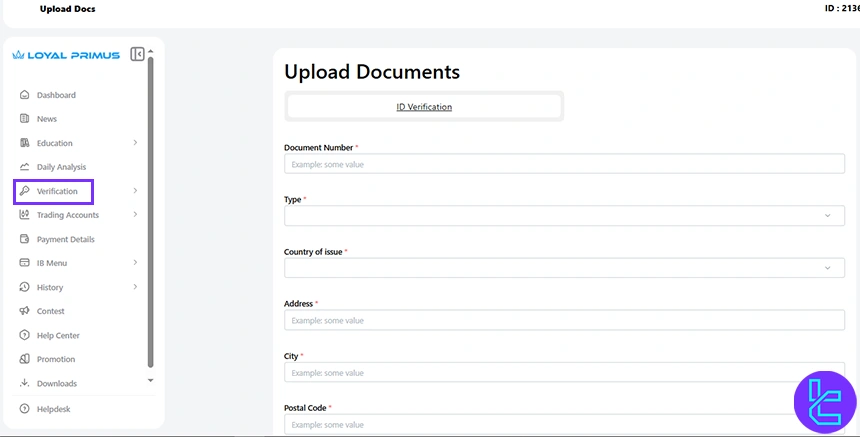This screenshot has width=860, height=437.
Task: Open the Type dropdown
Action: (564, 215)
